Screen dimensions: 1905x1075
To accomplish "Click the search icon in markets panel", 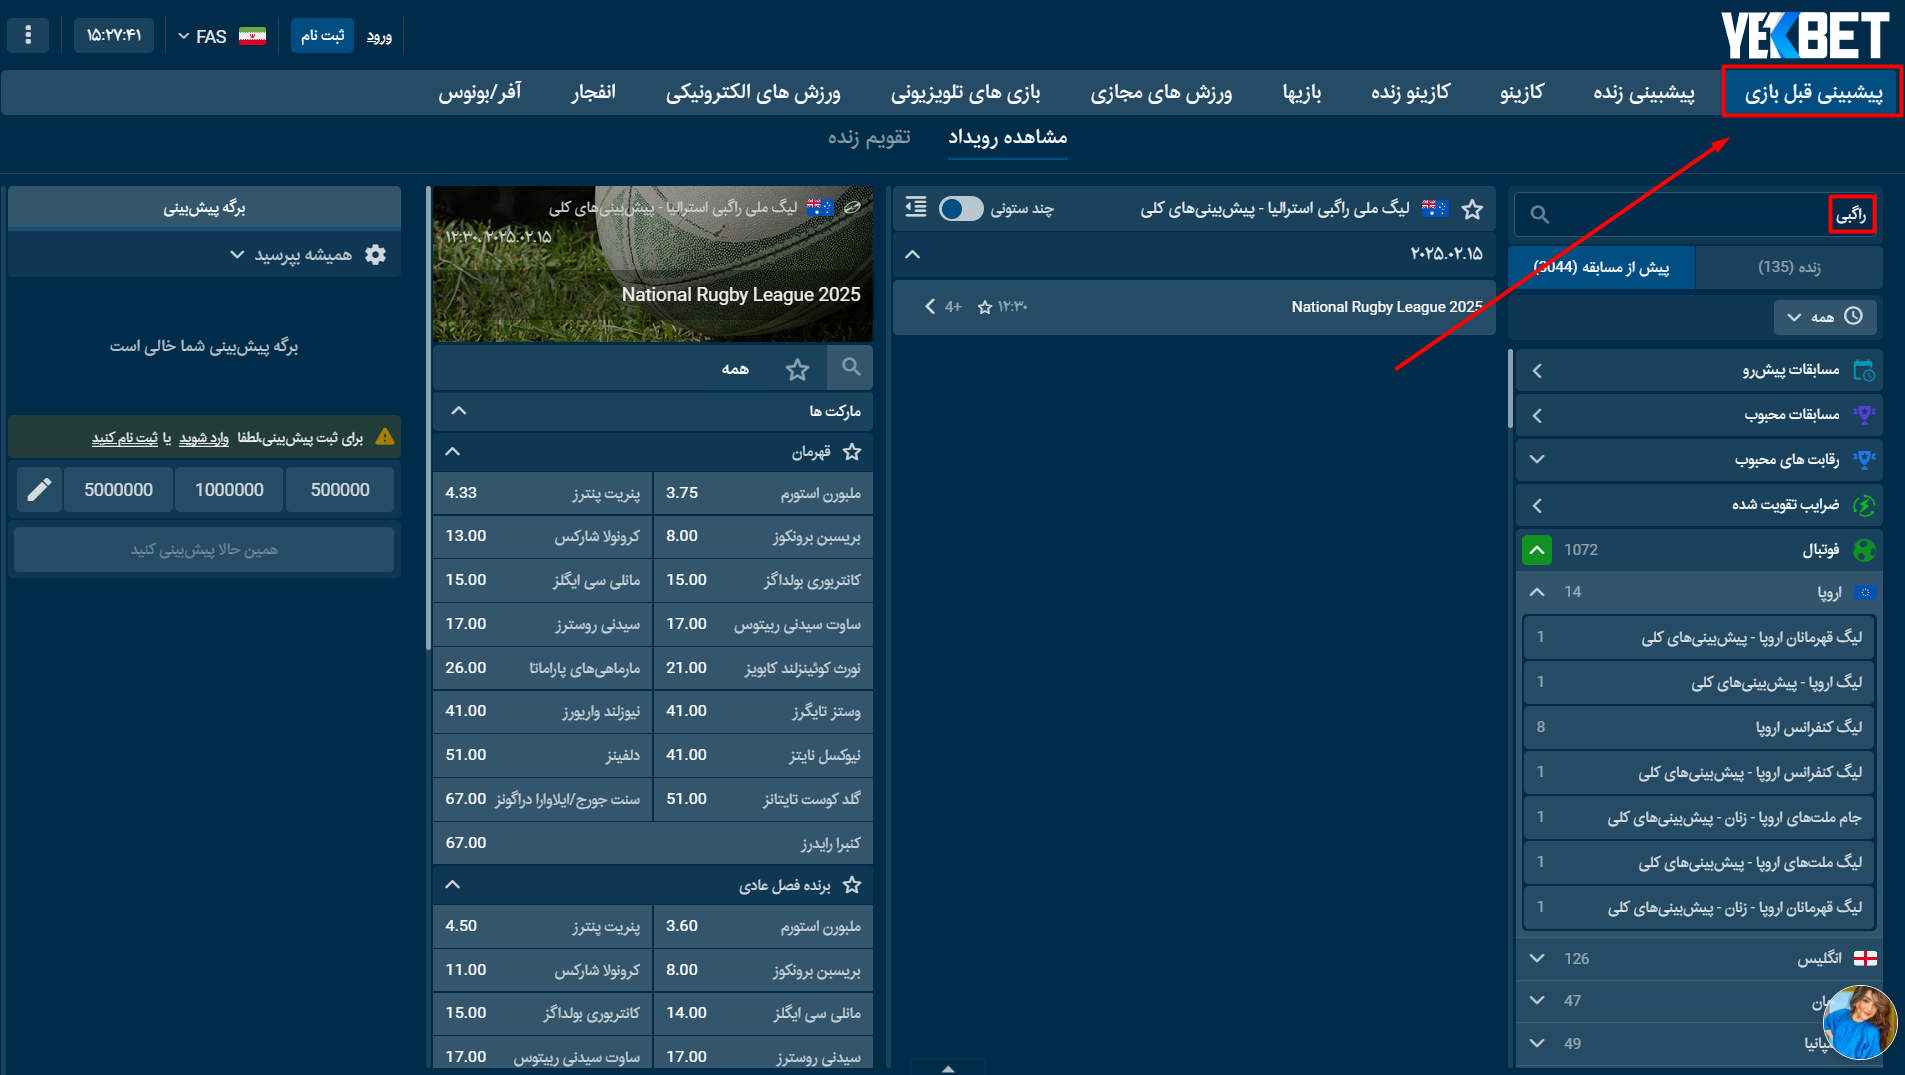I will (x=851, y=367).
